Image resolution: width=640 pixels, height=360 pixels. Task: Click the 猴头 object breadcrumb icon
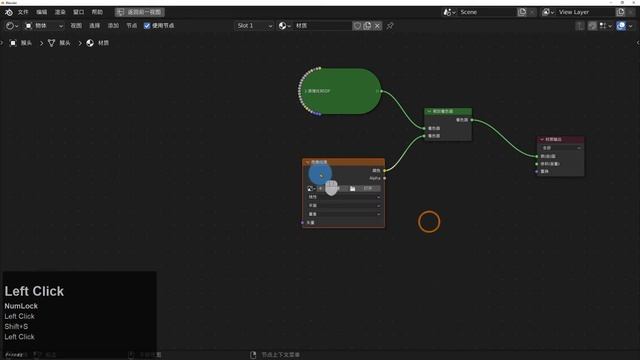tap(13, 43)
